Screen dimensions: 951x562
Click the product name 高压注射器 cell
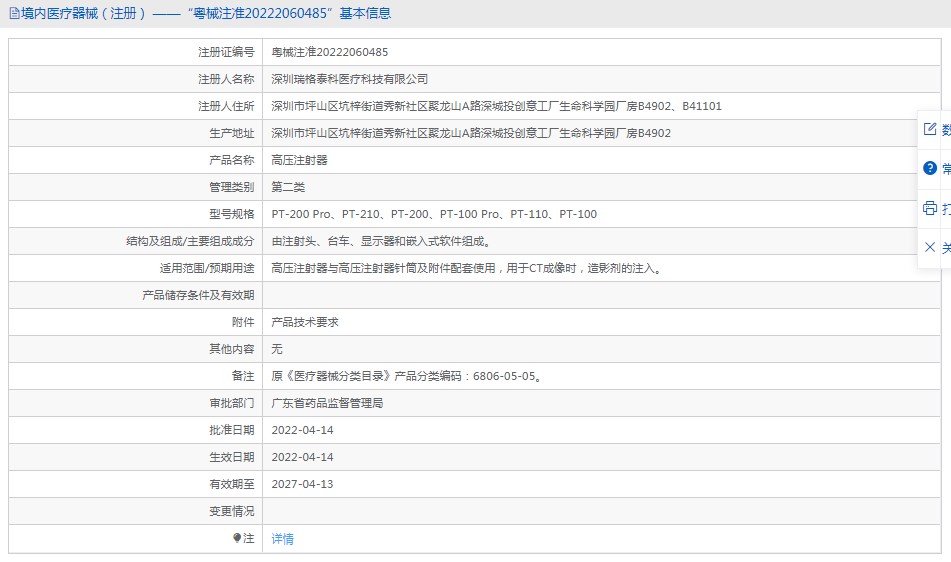pyautogui.click(x=601, y=160)
